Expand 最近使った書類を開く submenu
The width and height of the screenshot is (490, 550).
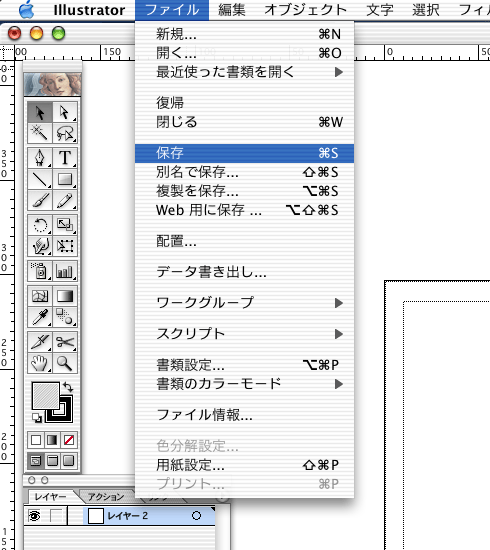[x=244, y=72]
